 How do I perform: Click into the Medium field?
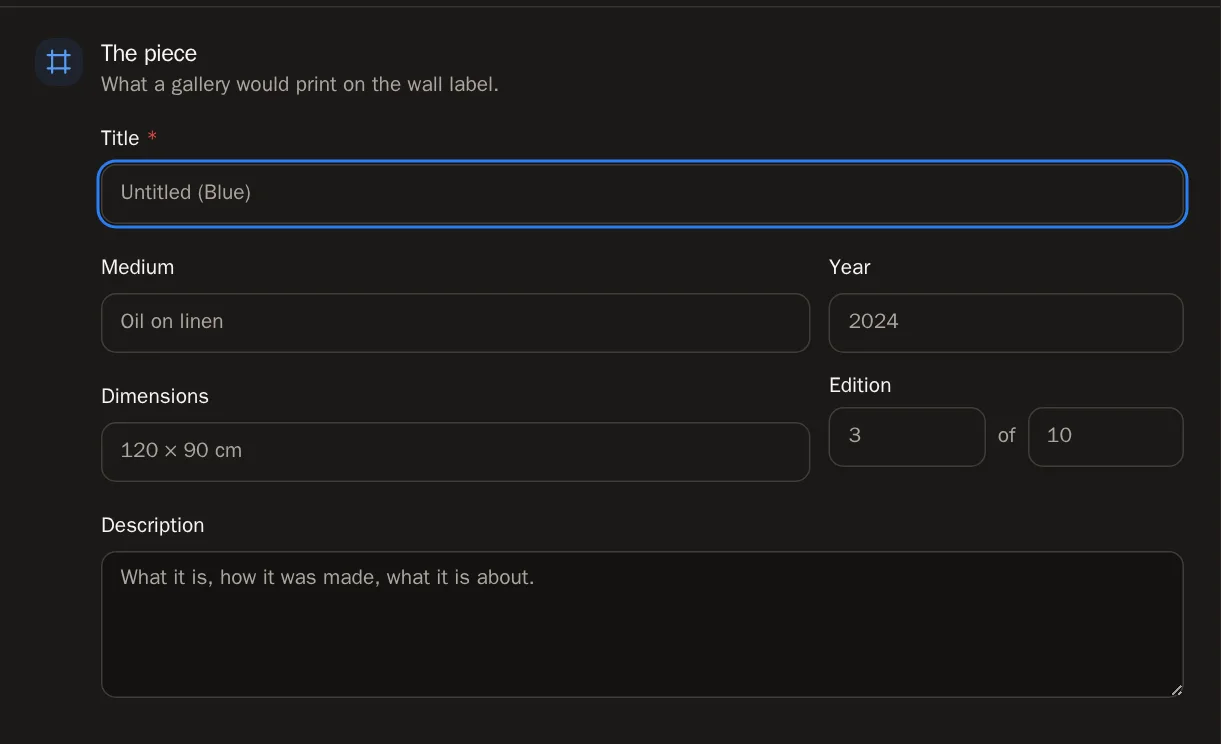(455, 322)
